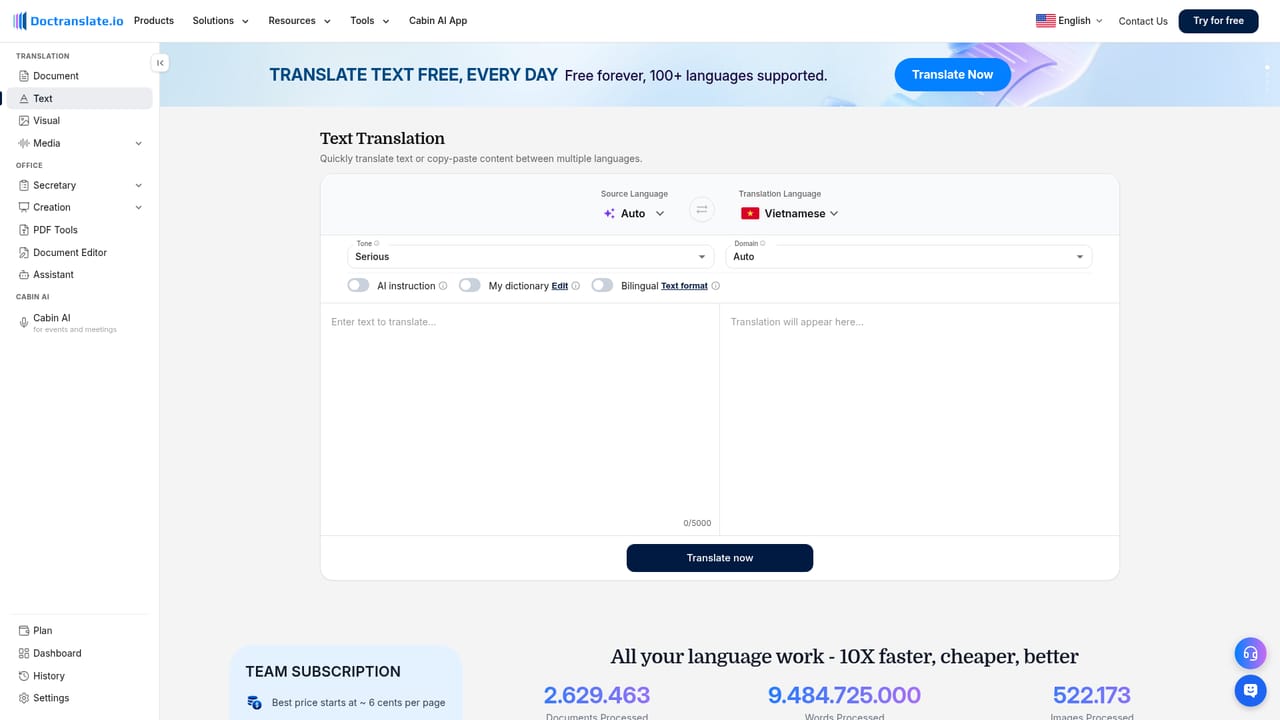Show the Bilingual info icon

pyautogui.click(x=715, y=286)
